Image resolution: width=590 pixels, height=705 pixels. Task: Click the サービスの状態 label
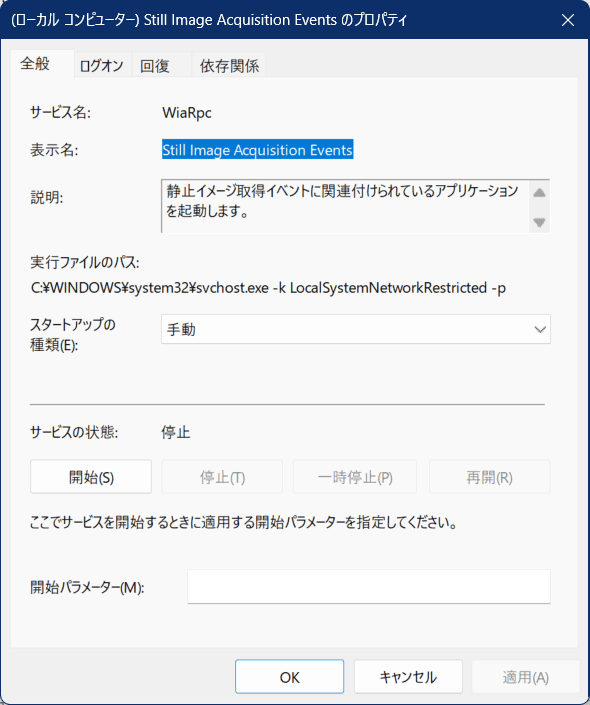[x=74, y=432]
